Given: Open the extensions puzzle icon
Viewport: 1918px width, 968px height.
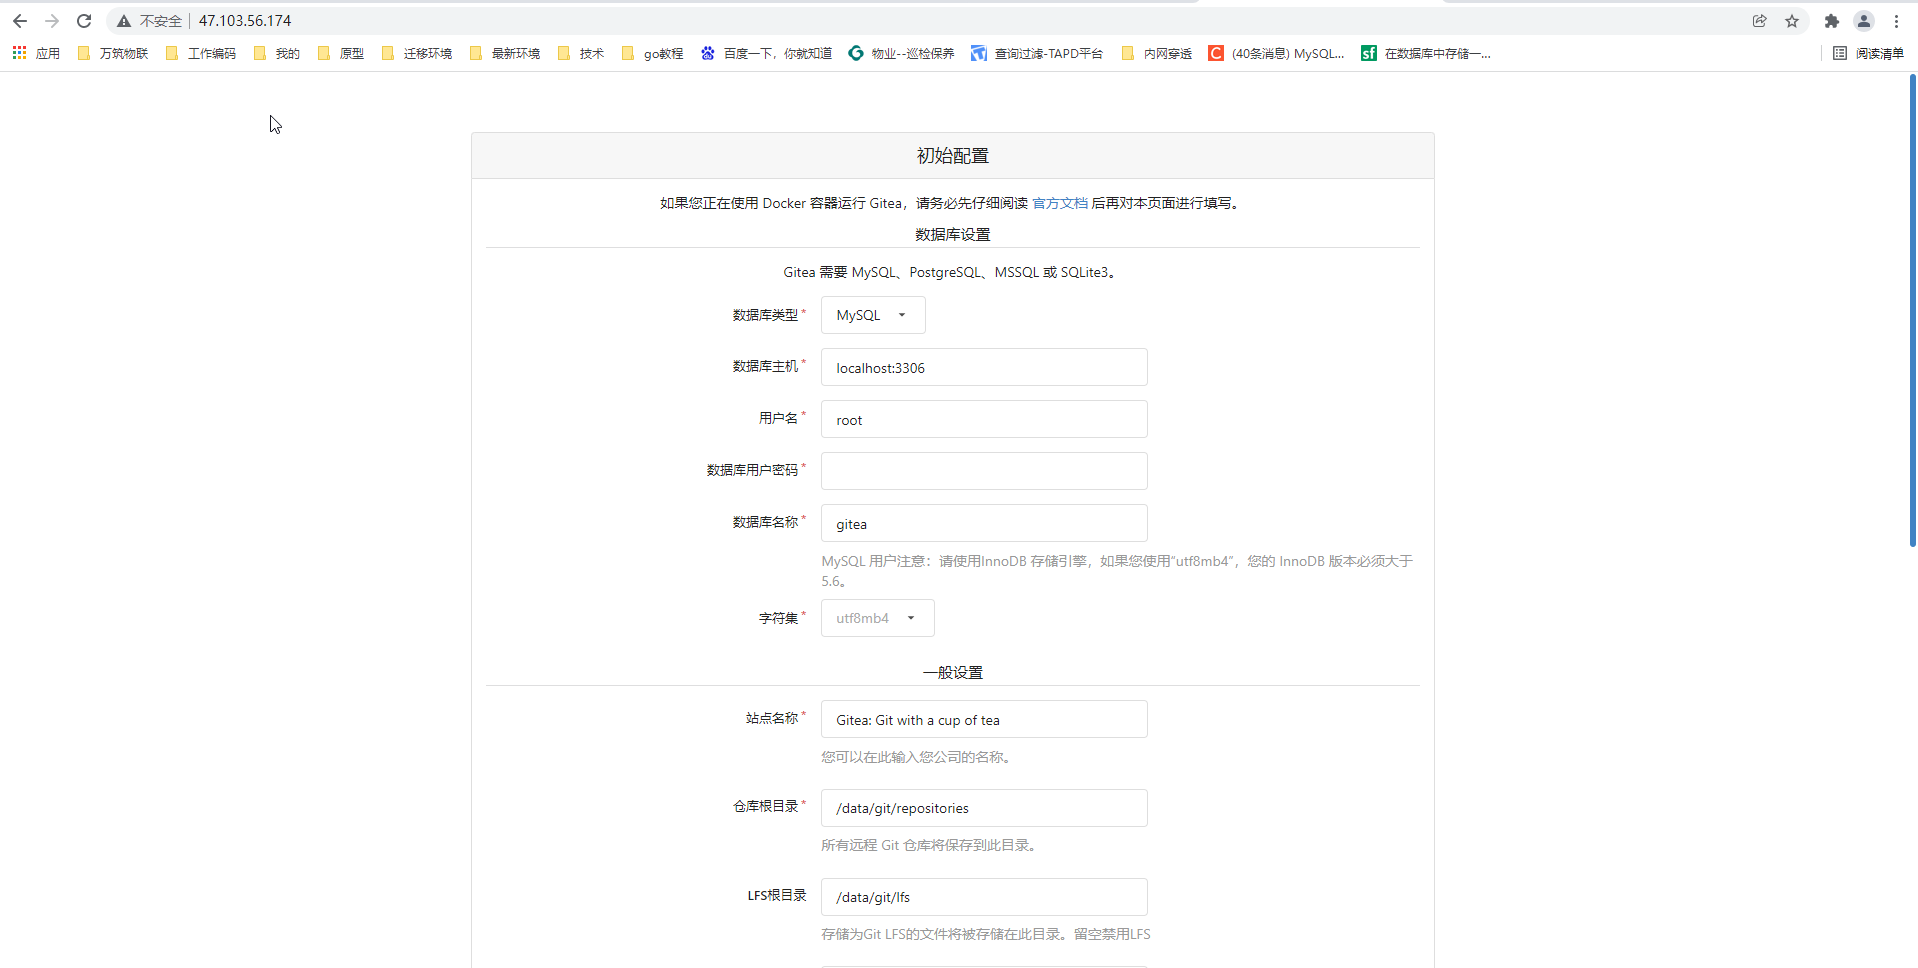Looking at the screenshot, I should tap(1832, 21).
